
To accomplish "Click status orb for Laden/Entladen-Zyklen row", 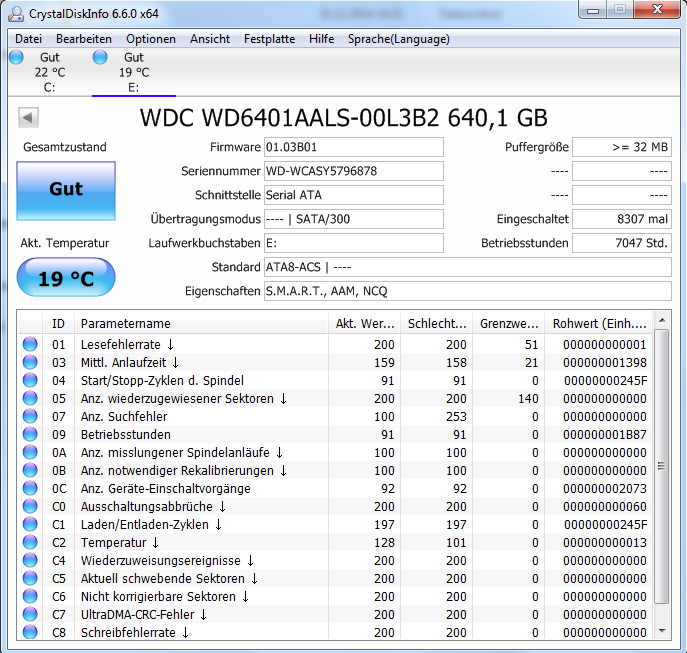I will point(30,524).
